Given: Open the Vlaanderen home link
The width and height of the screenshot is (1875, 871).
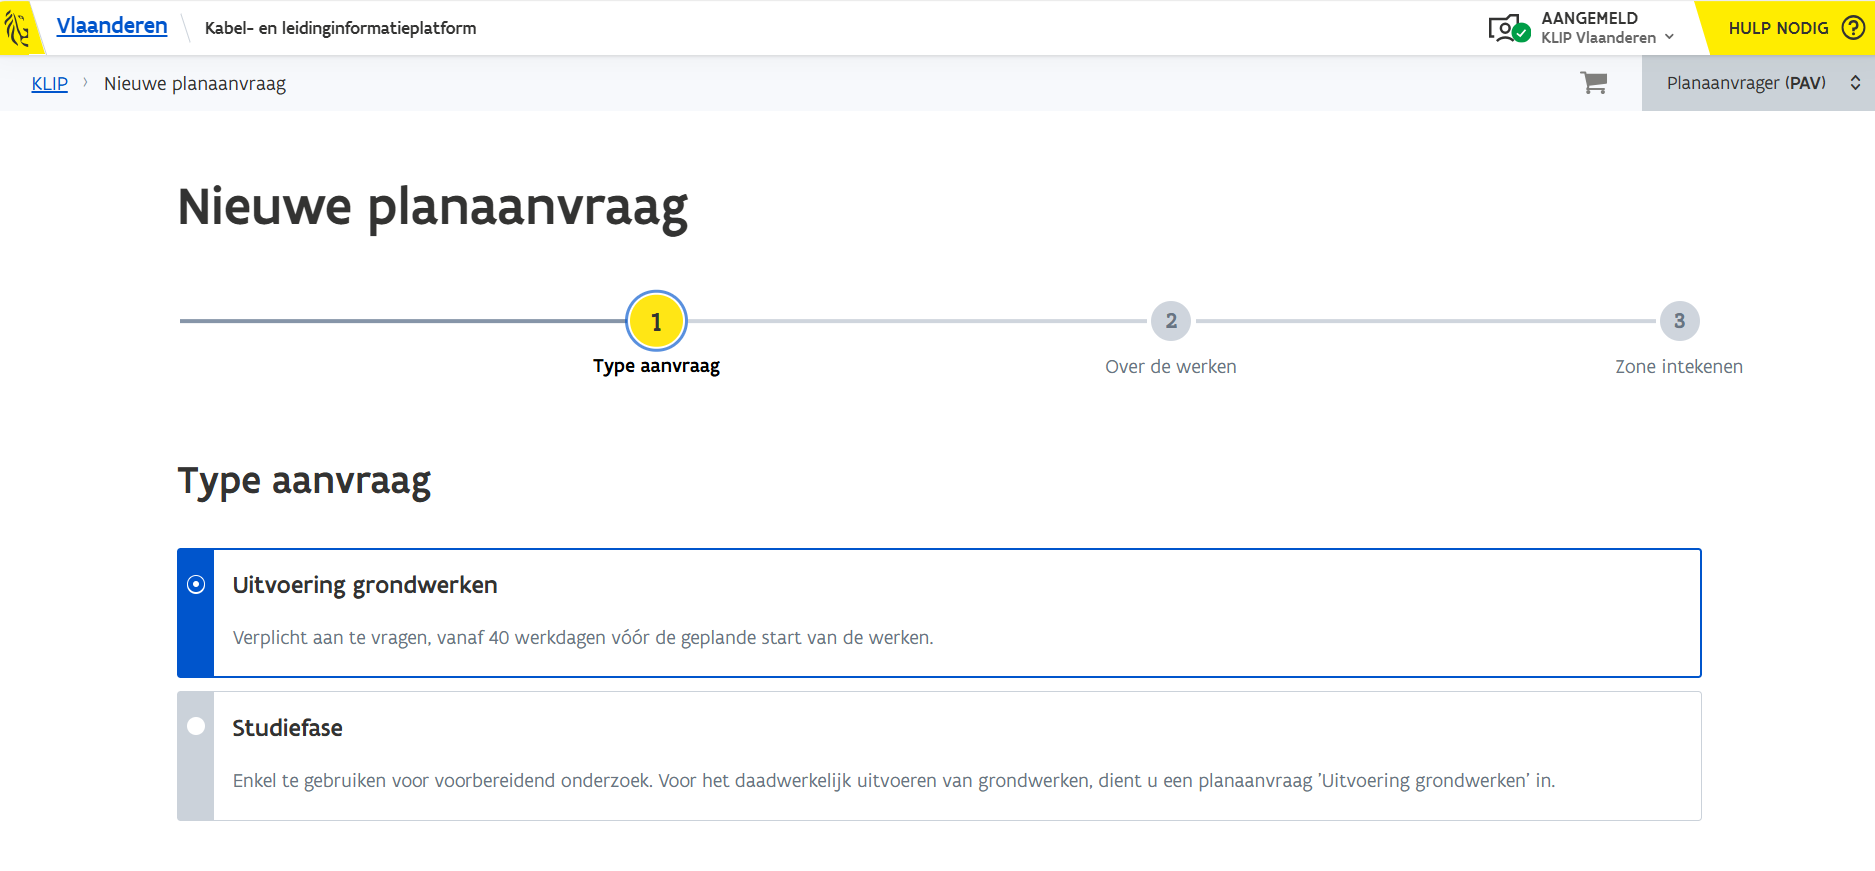Looking at the screenshot, I should [112, 26].
